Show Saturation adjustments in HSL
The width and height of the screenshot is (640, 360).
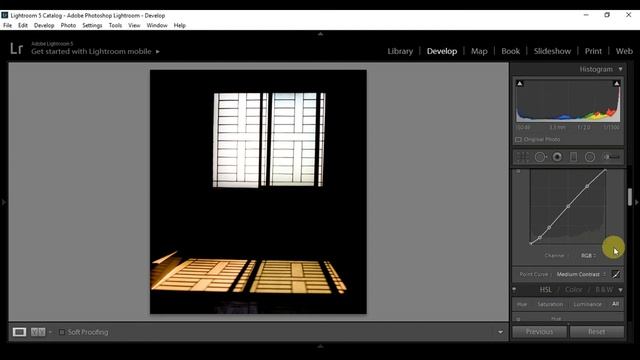[550, 304]
